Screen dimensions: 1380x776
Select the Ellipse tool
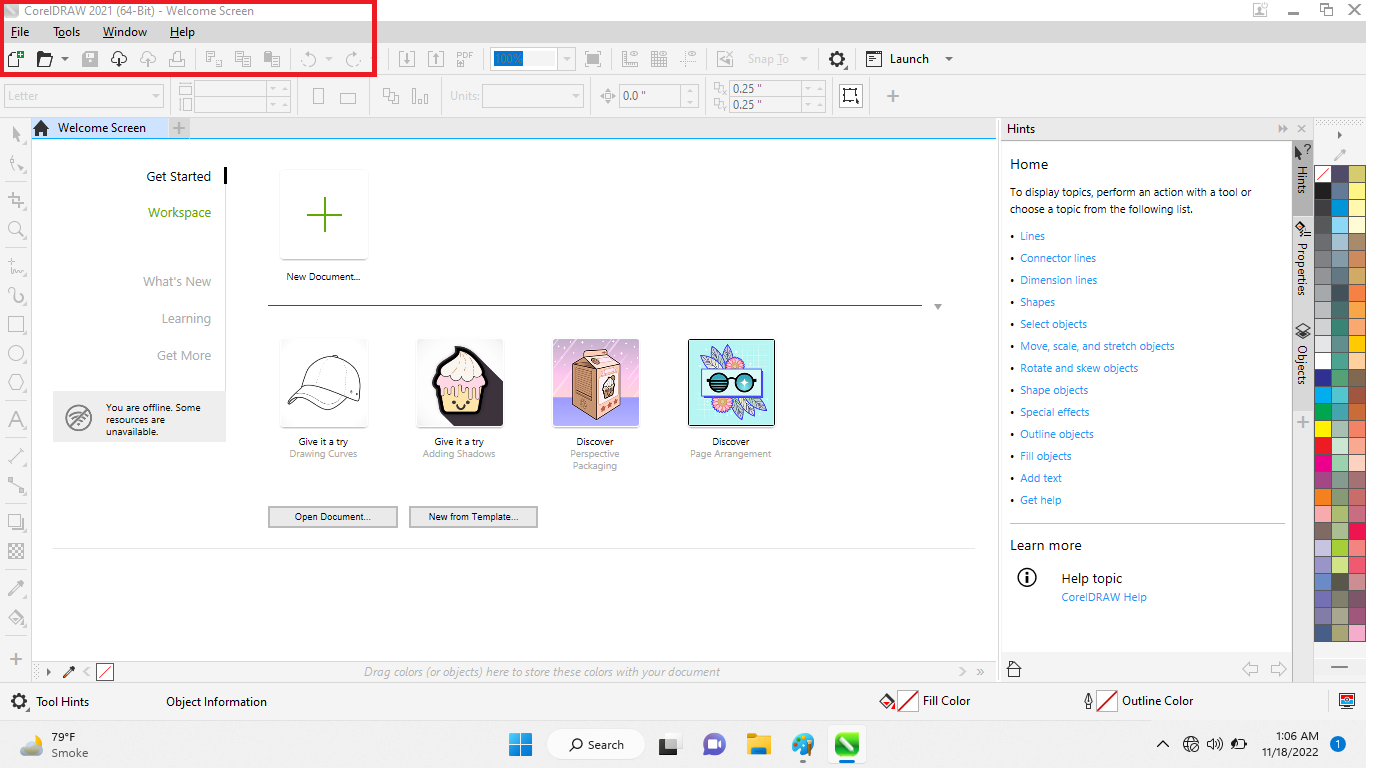(16, 354)
